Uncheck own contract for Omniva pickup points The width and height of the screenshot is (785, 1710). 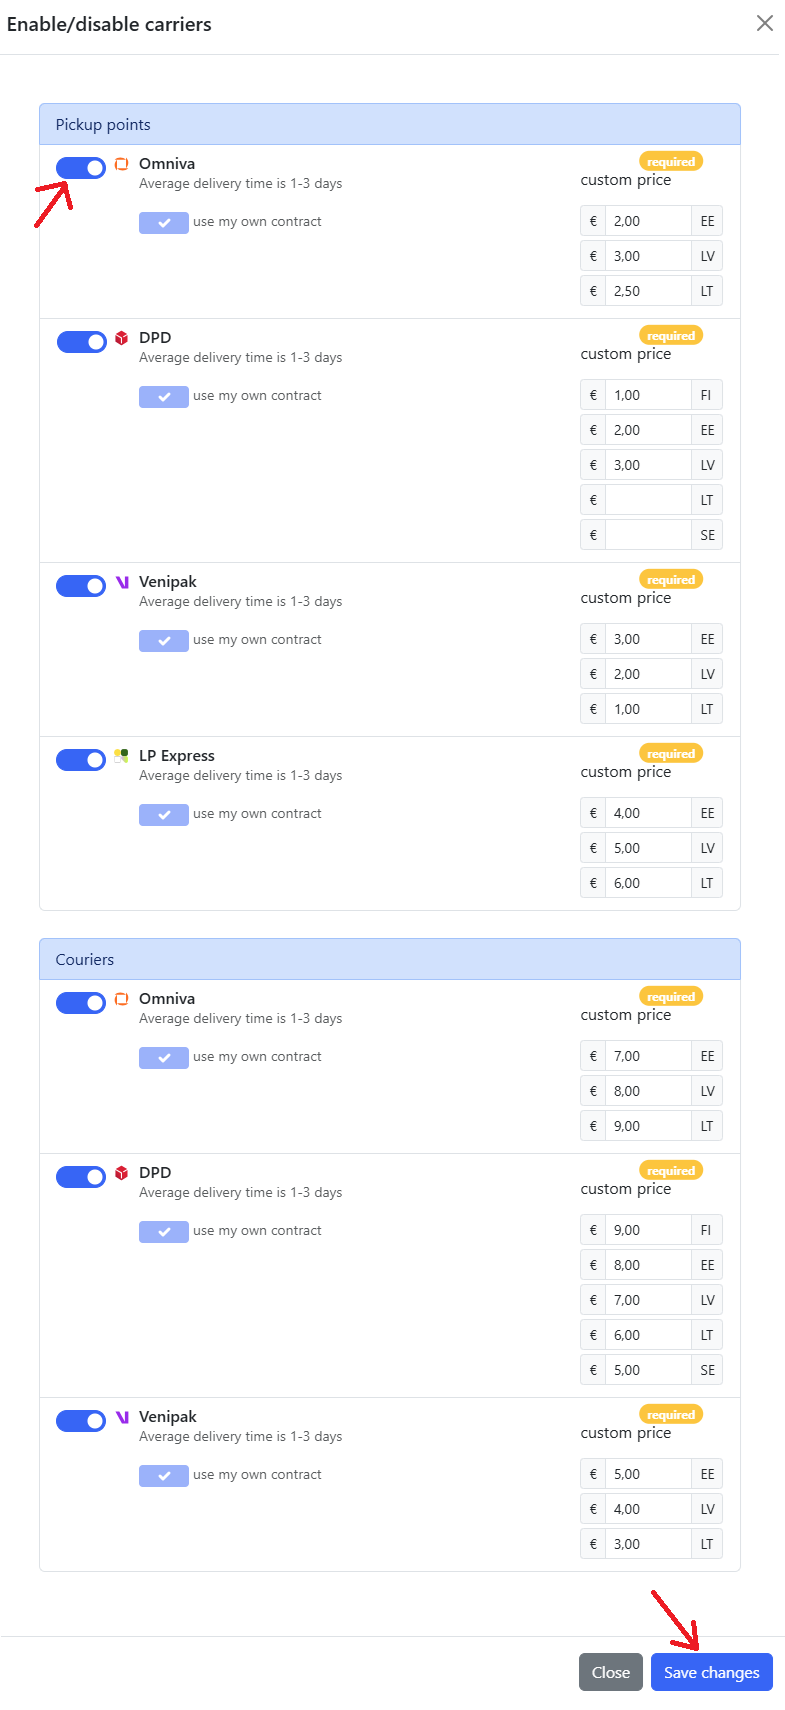pos(164,222)
